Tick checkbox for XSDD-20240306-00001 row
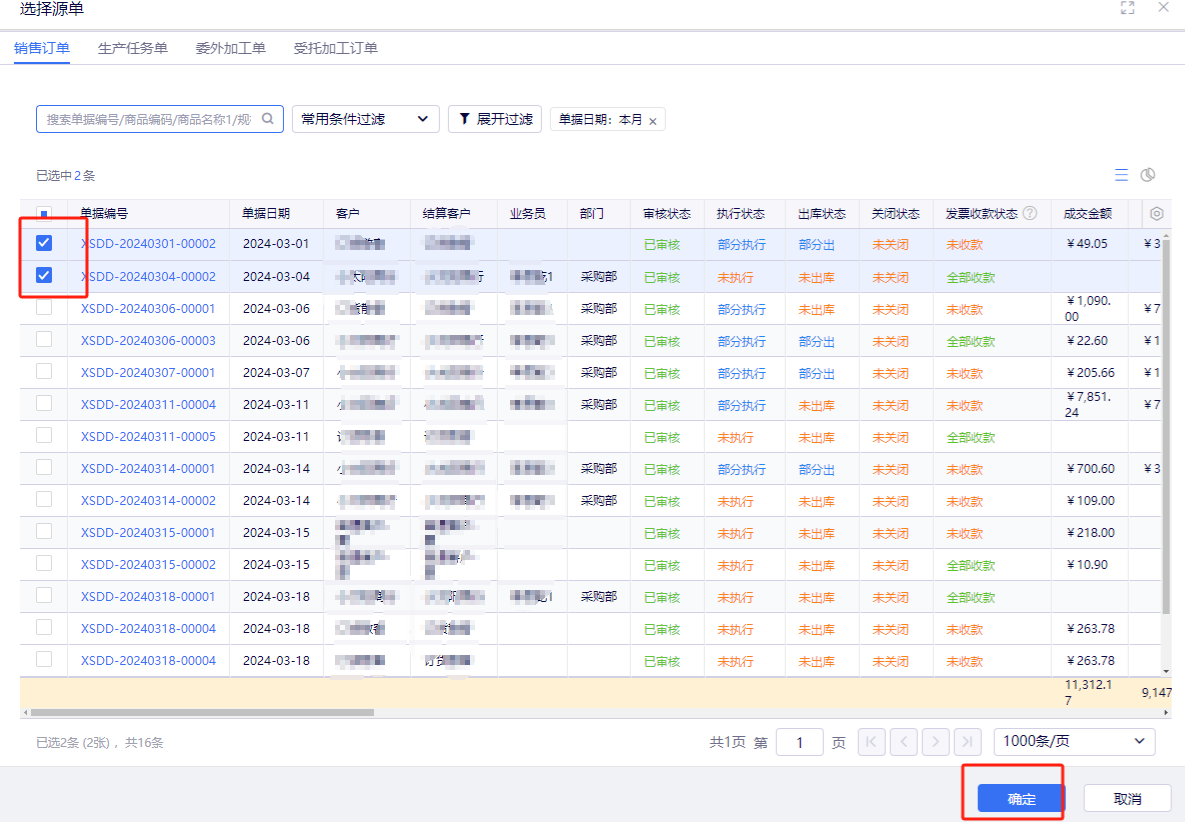The height and width of the screenshot is (822, 1185). (44, 307)
